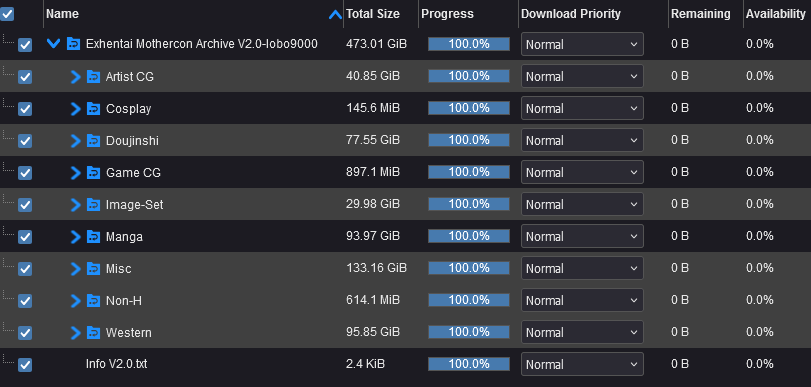Click the Doujinshi folder icon
This screenshot has height=387, width=811.
pyautogui.click(x=93, y=141)
